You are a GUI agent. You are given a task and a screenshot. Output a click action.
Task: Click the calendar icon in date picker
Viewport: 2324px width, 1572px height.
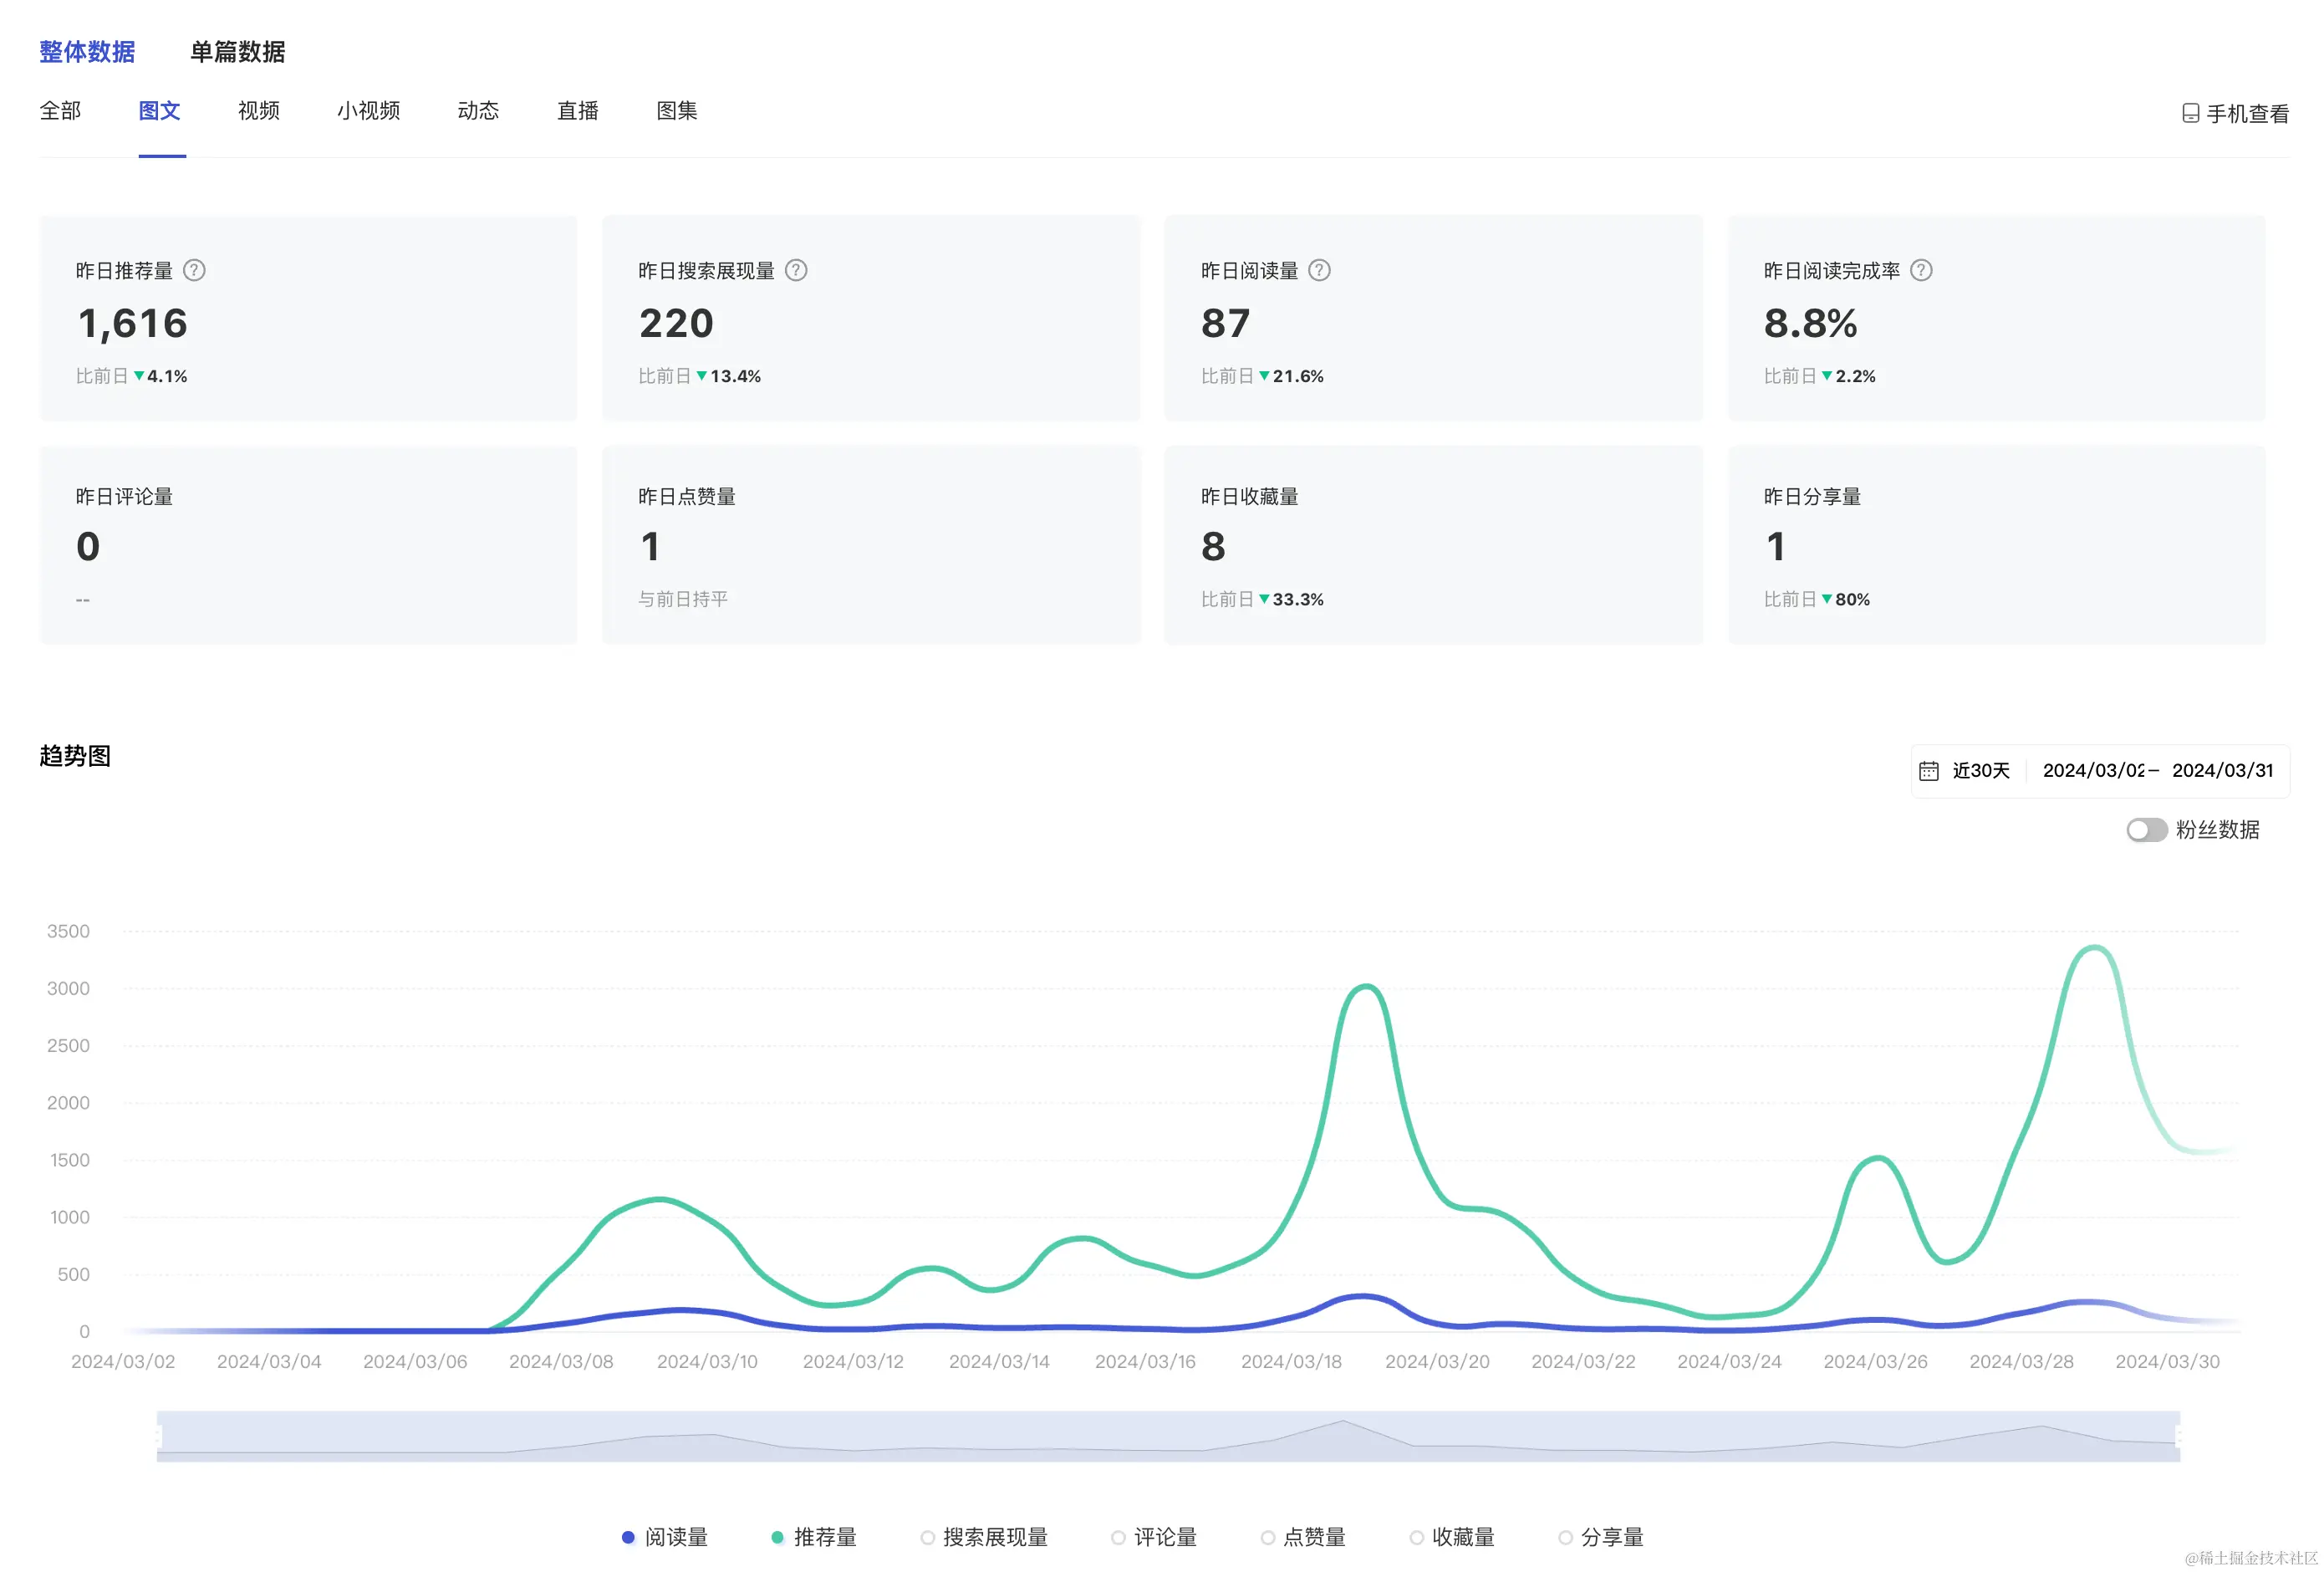coord(1929,771)
